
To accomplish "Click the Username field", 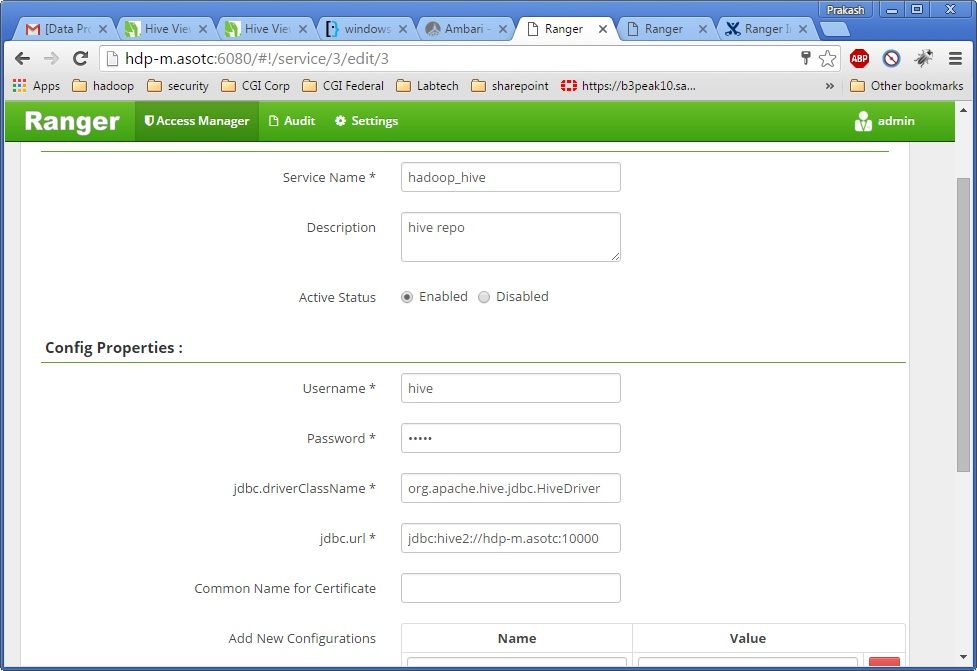I will pyautogui.click(x=510, y=388).
